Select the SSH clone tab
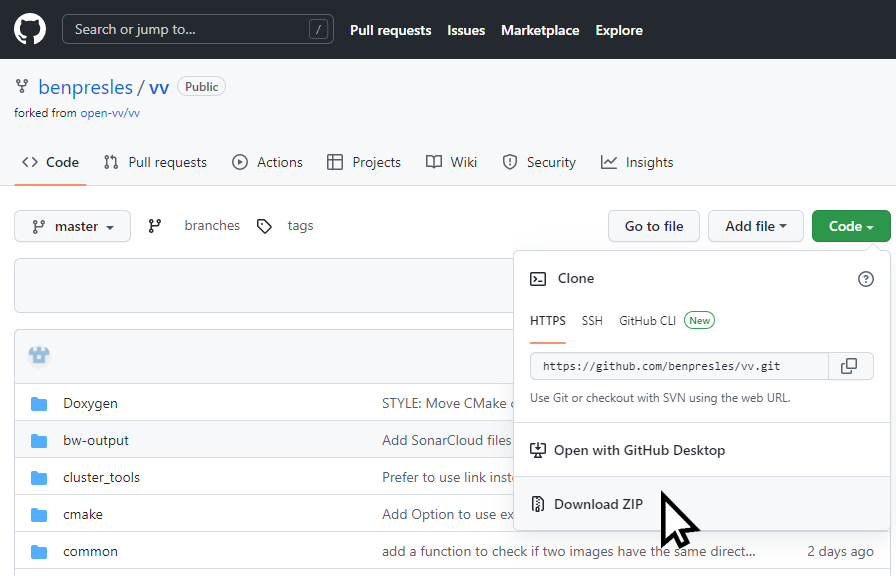Image resolution: width=896 pixels, height=576 pixels. (x=592, y=321)
